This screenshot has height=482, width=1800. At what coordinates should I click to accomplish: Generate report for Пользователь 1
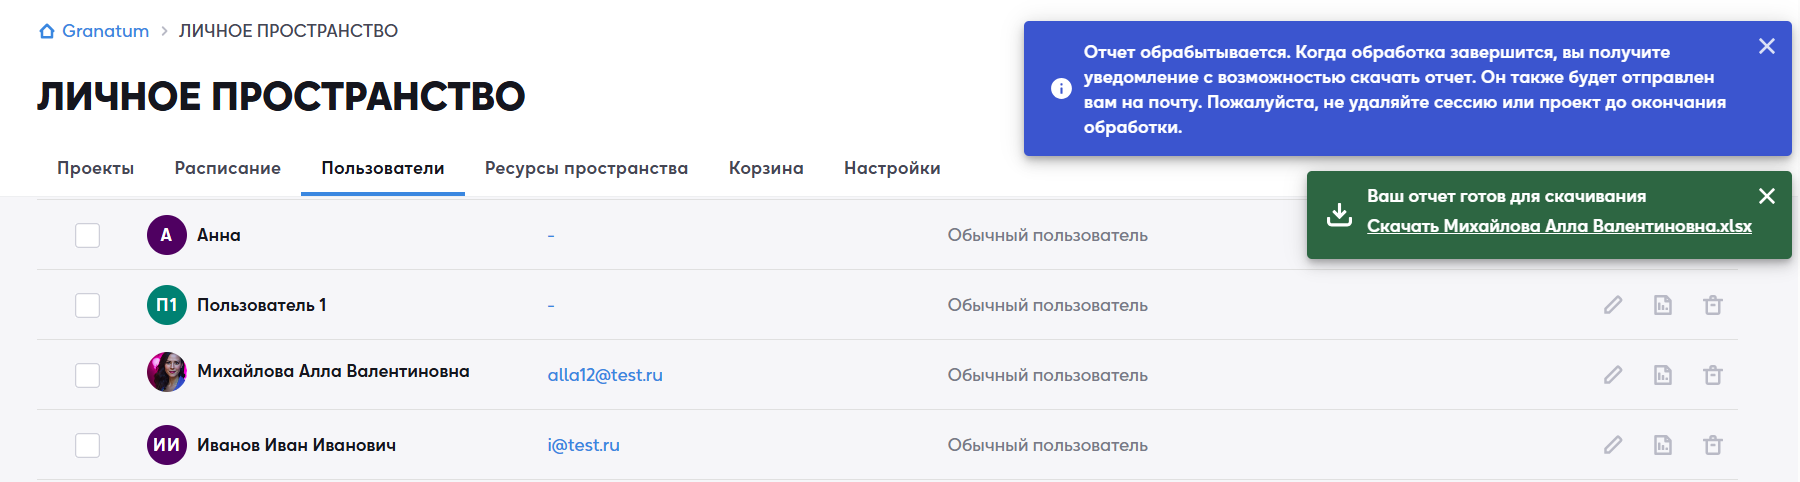(1663, 305)
